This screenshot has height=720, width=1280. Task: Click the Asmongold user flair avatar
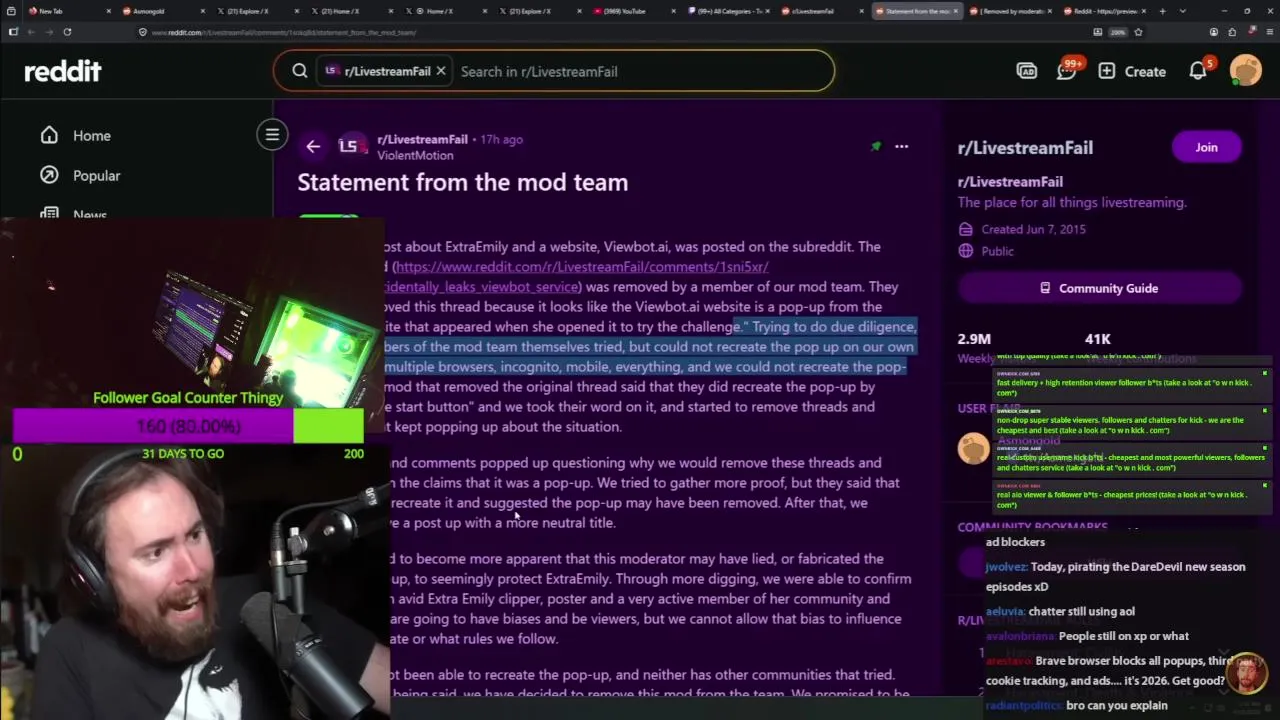(x=973, y=448)
